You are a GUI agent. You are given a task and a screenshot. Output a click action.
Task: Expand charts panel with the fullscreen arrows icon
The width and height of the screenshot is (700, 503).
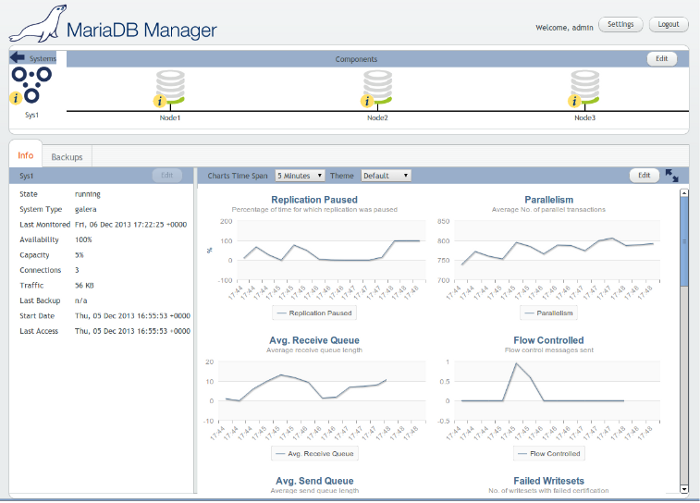tap(672, 175)
